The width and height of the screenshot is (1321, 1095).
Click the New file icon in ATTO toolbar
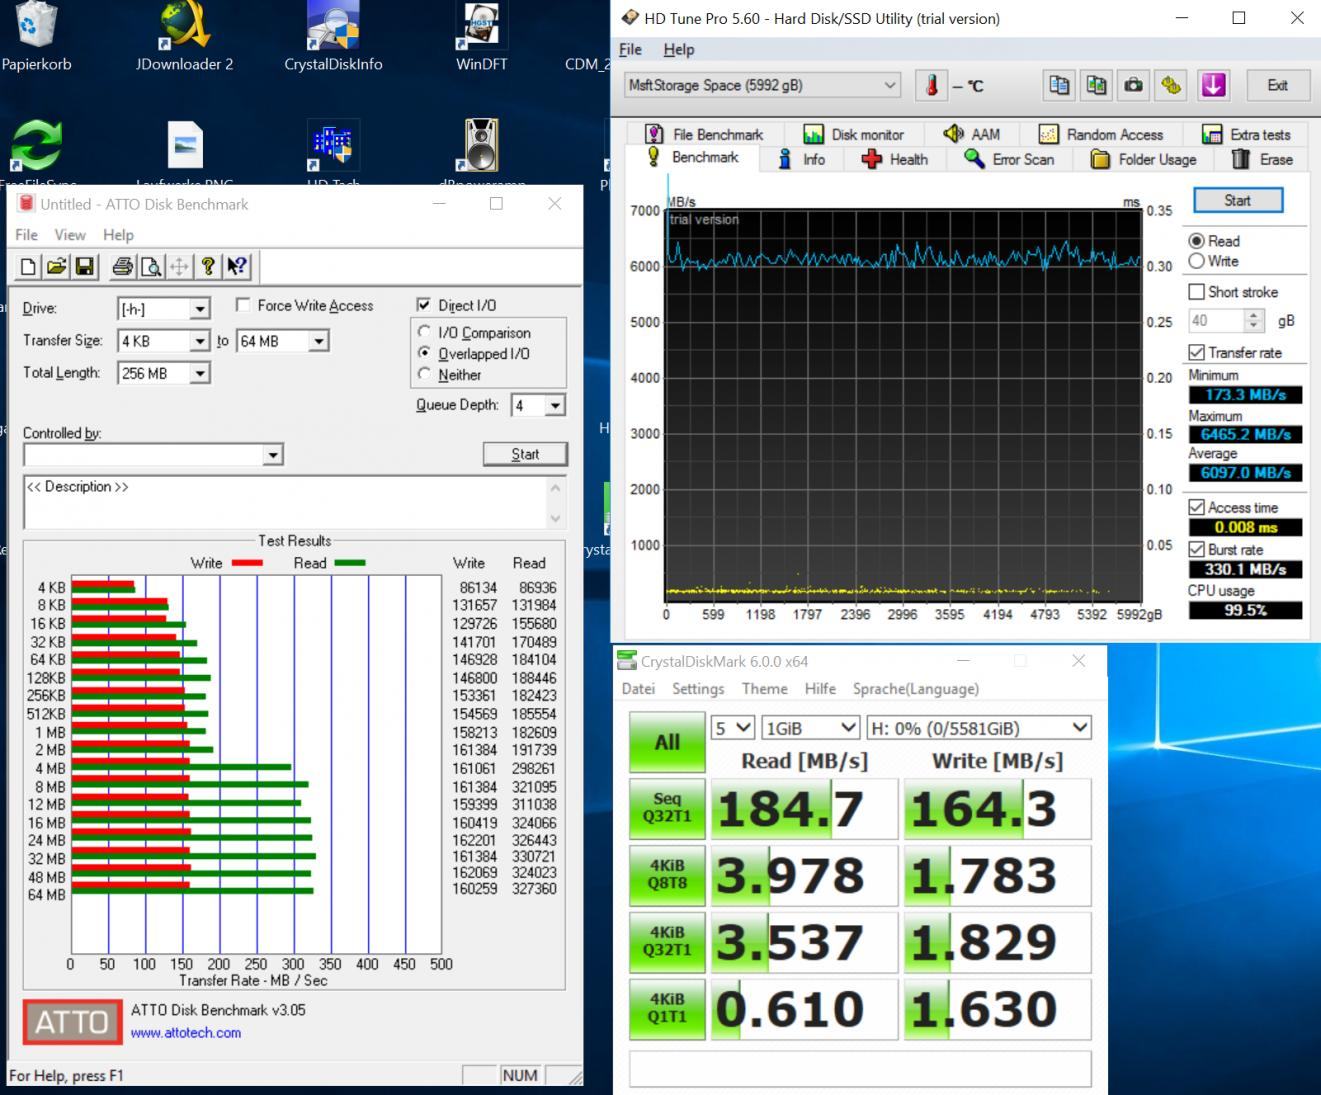pos(28,266)
